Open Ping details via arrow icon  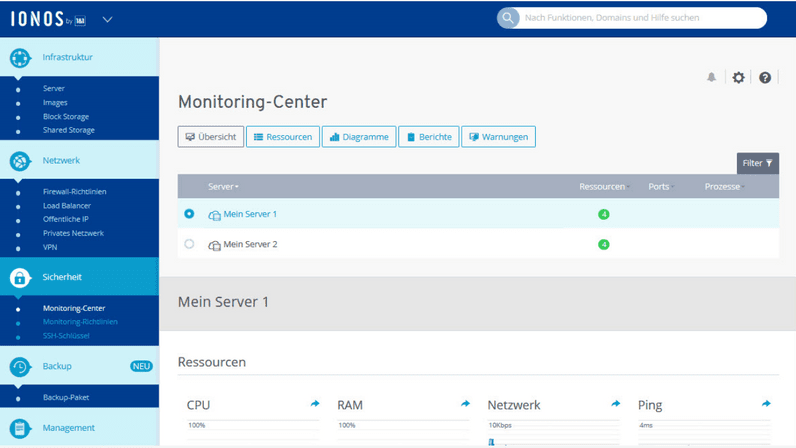(x=766, y=404)
